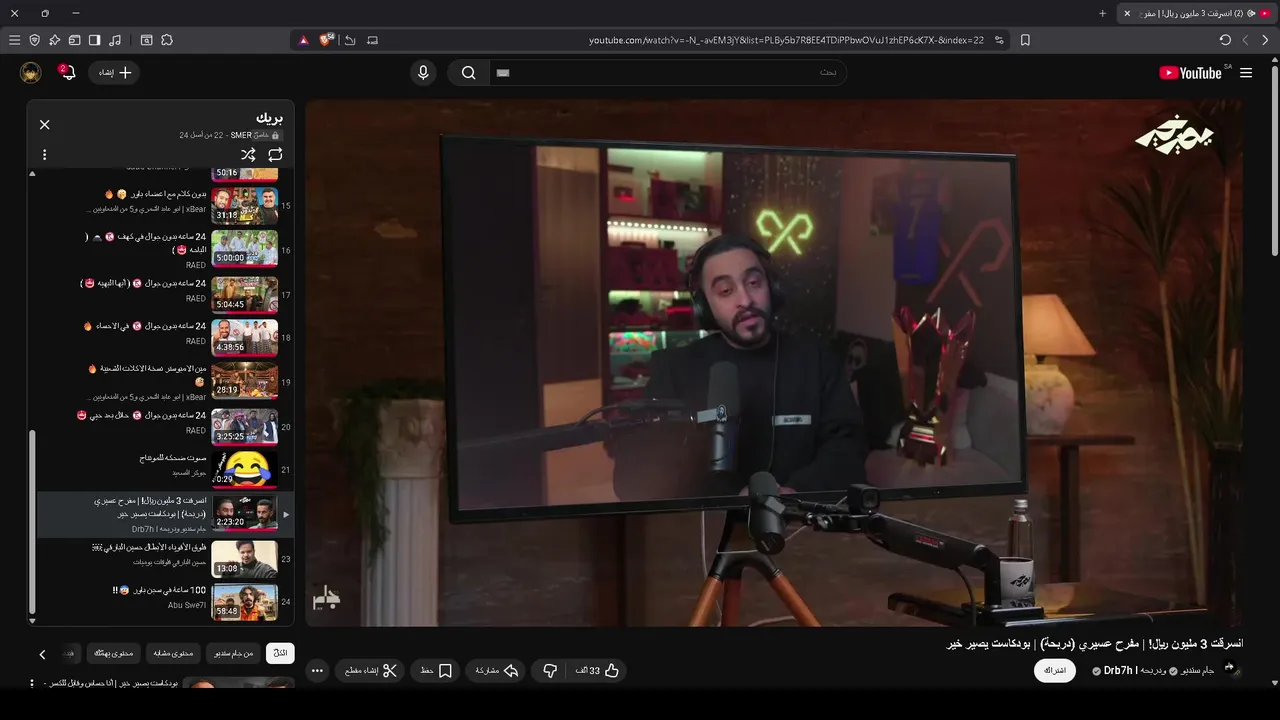This screenshot has width=1280, height=720.
Task: Click the video player to pause
Action: pos(774,362)
